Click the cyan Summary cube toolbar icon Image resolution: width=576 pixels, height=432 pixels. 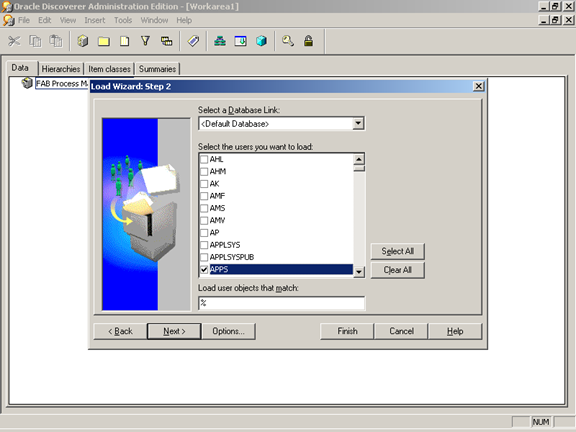click(262, 41)
